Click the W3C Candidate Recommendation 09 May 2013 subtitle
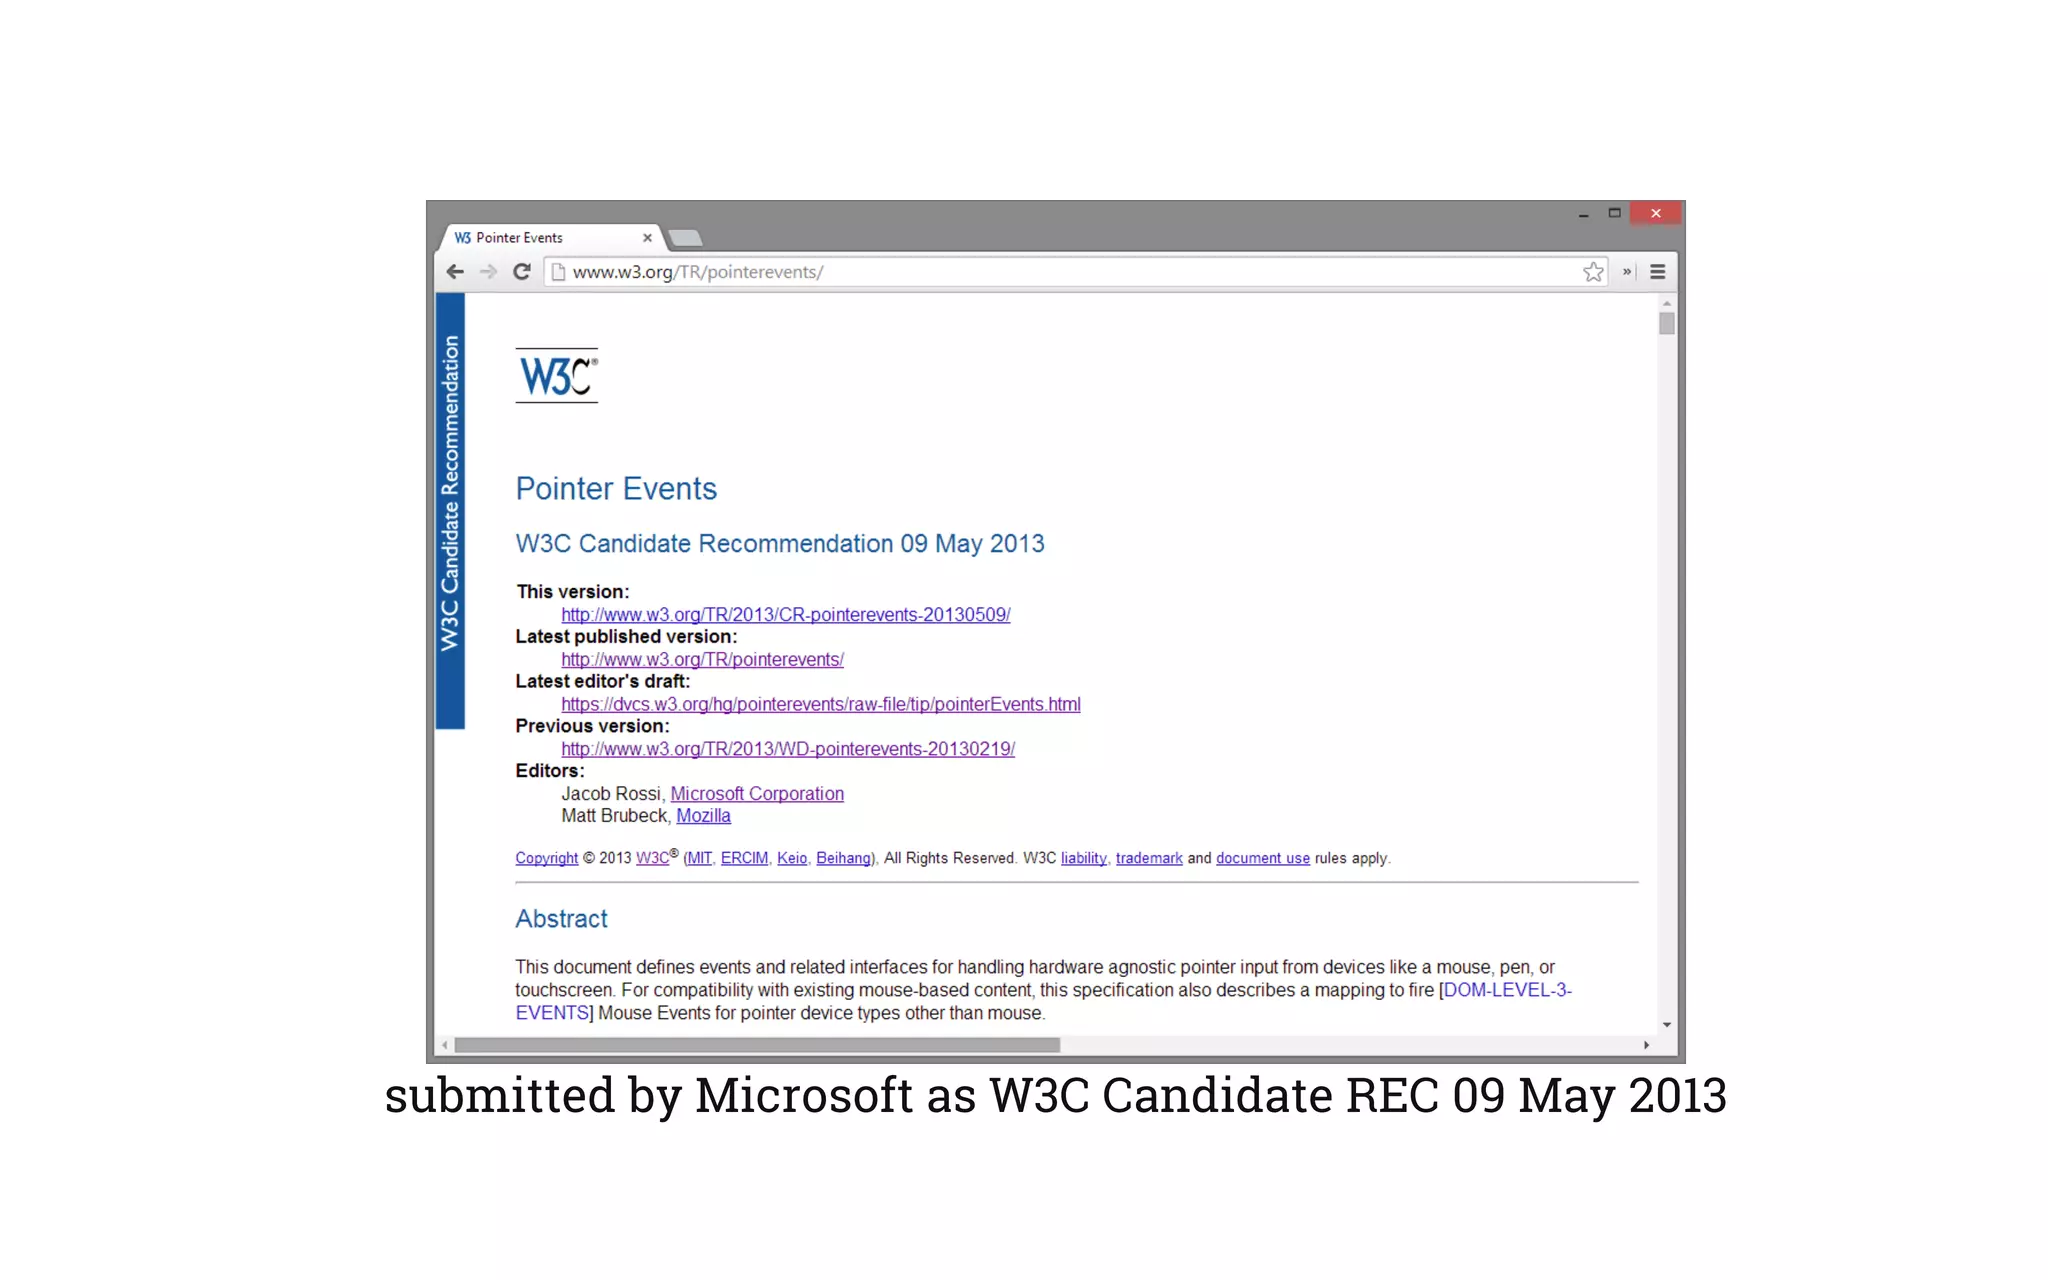The height and width of the screenshot is (1280, 2048). 780,544
